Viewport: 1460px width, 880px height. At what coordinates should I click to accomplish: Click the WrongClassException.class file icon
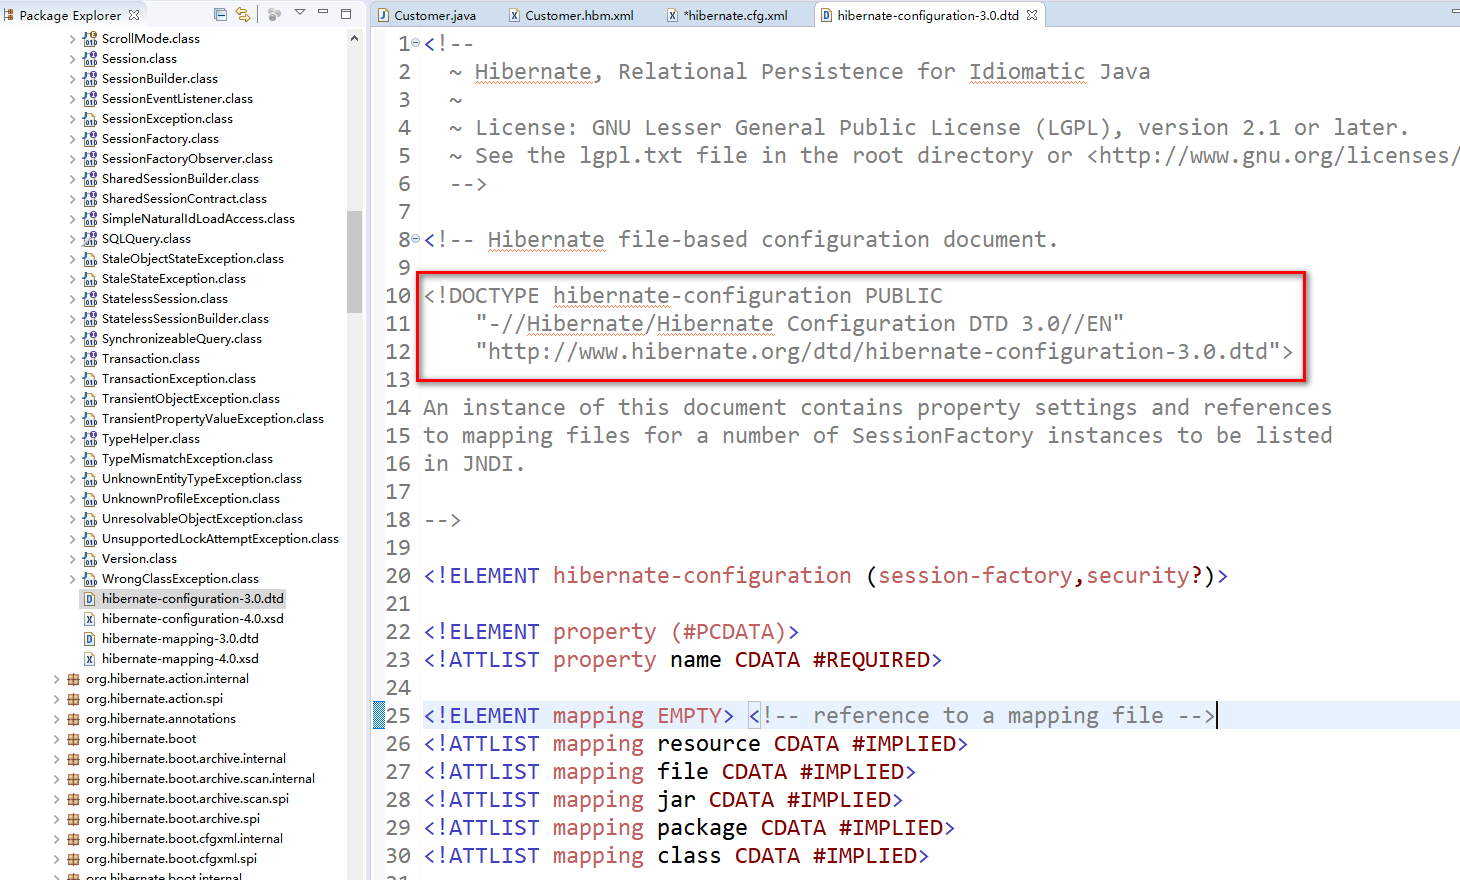click(x=89, y=579)
